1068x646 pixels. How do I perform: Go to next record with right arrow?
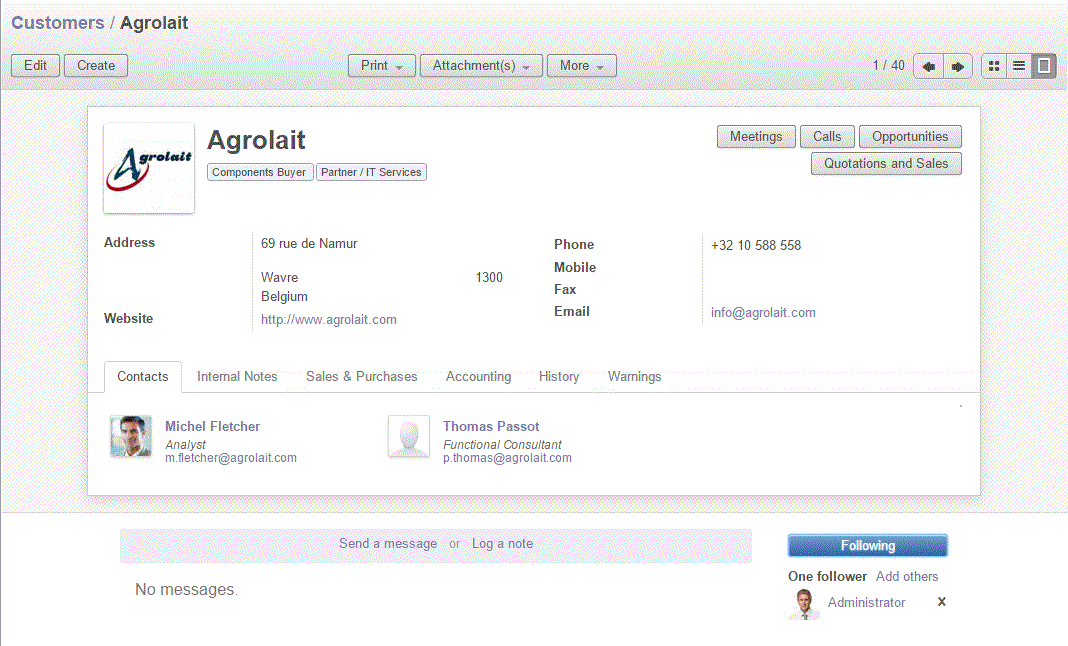957,65
